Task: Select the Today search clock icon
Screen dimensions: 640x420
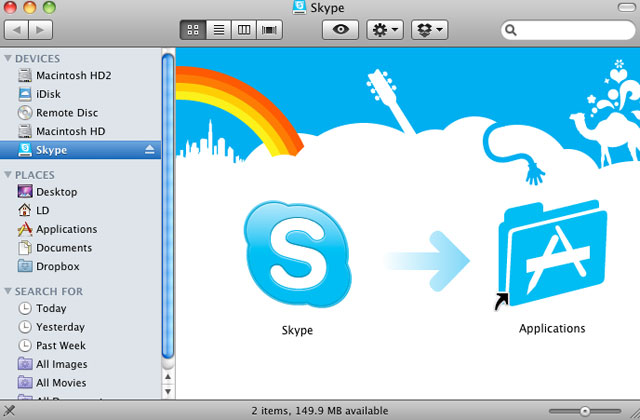Action: [25, 308]
